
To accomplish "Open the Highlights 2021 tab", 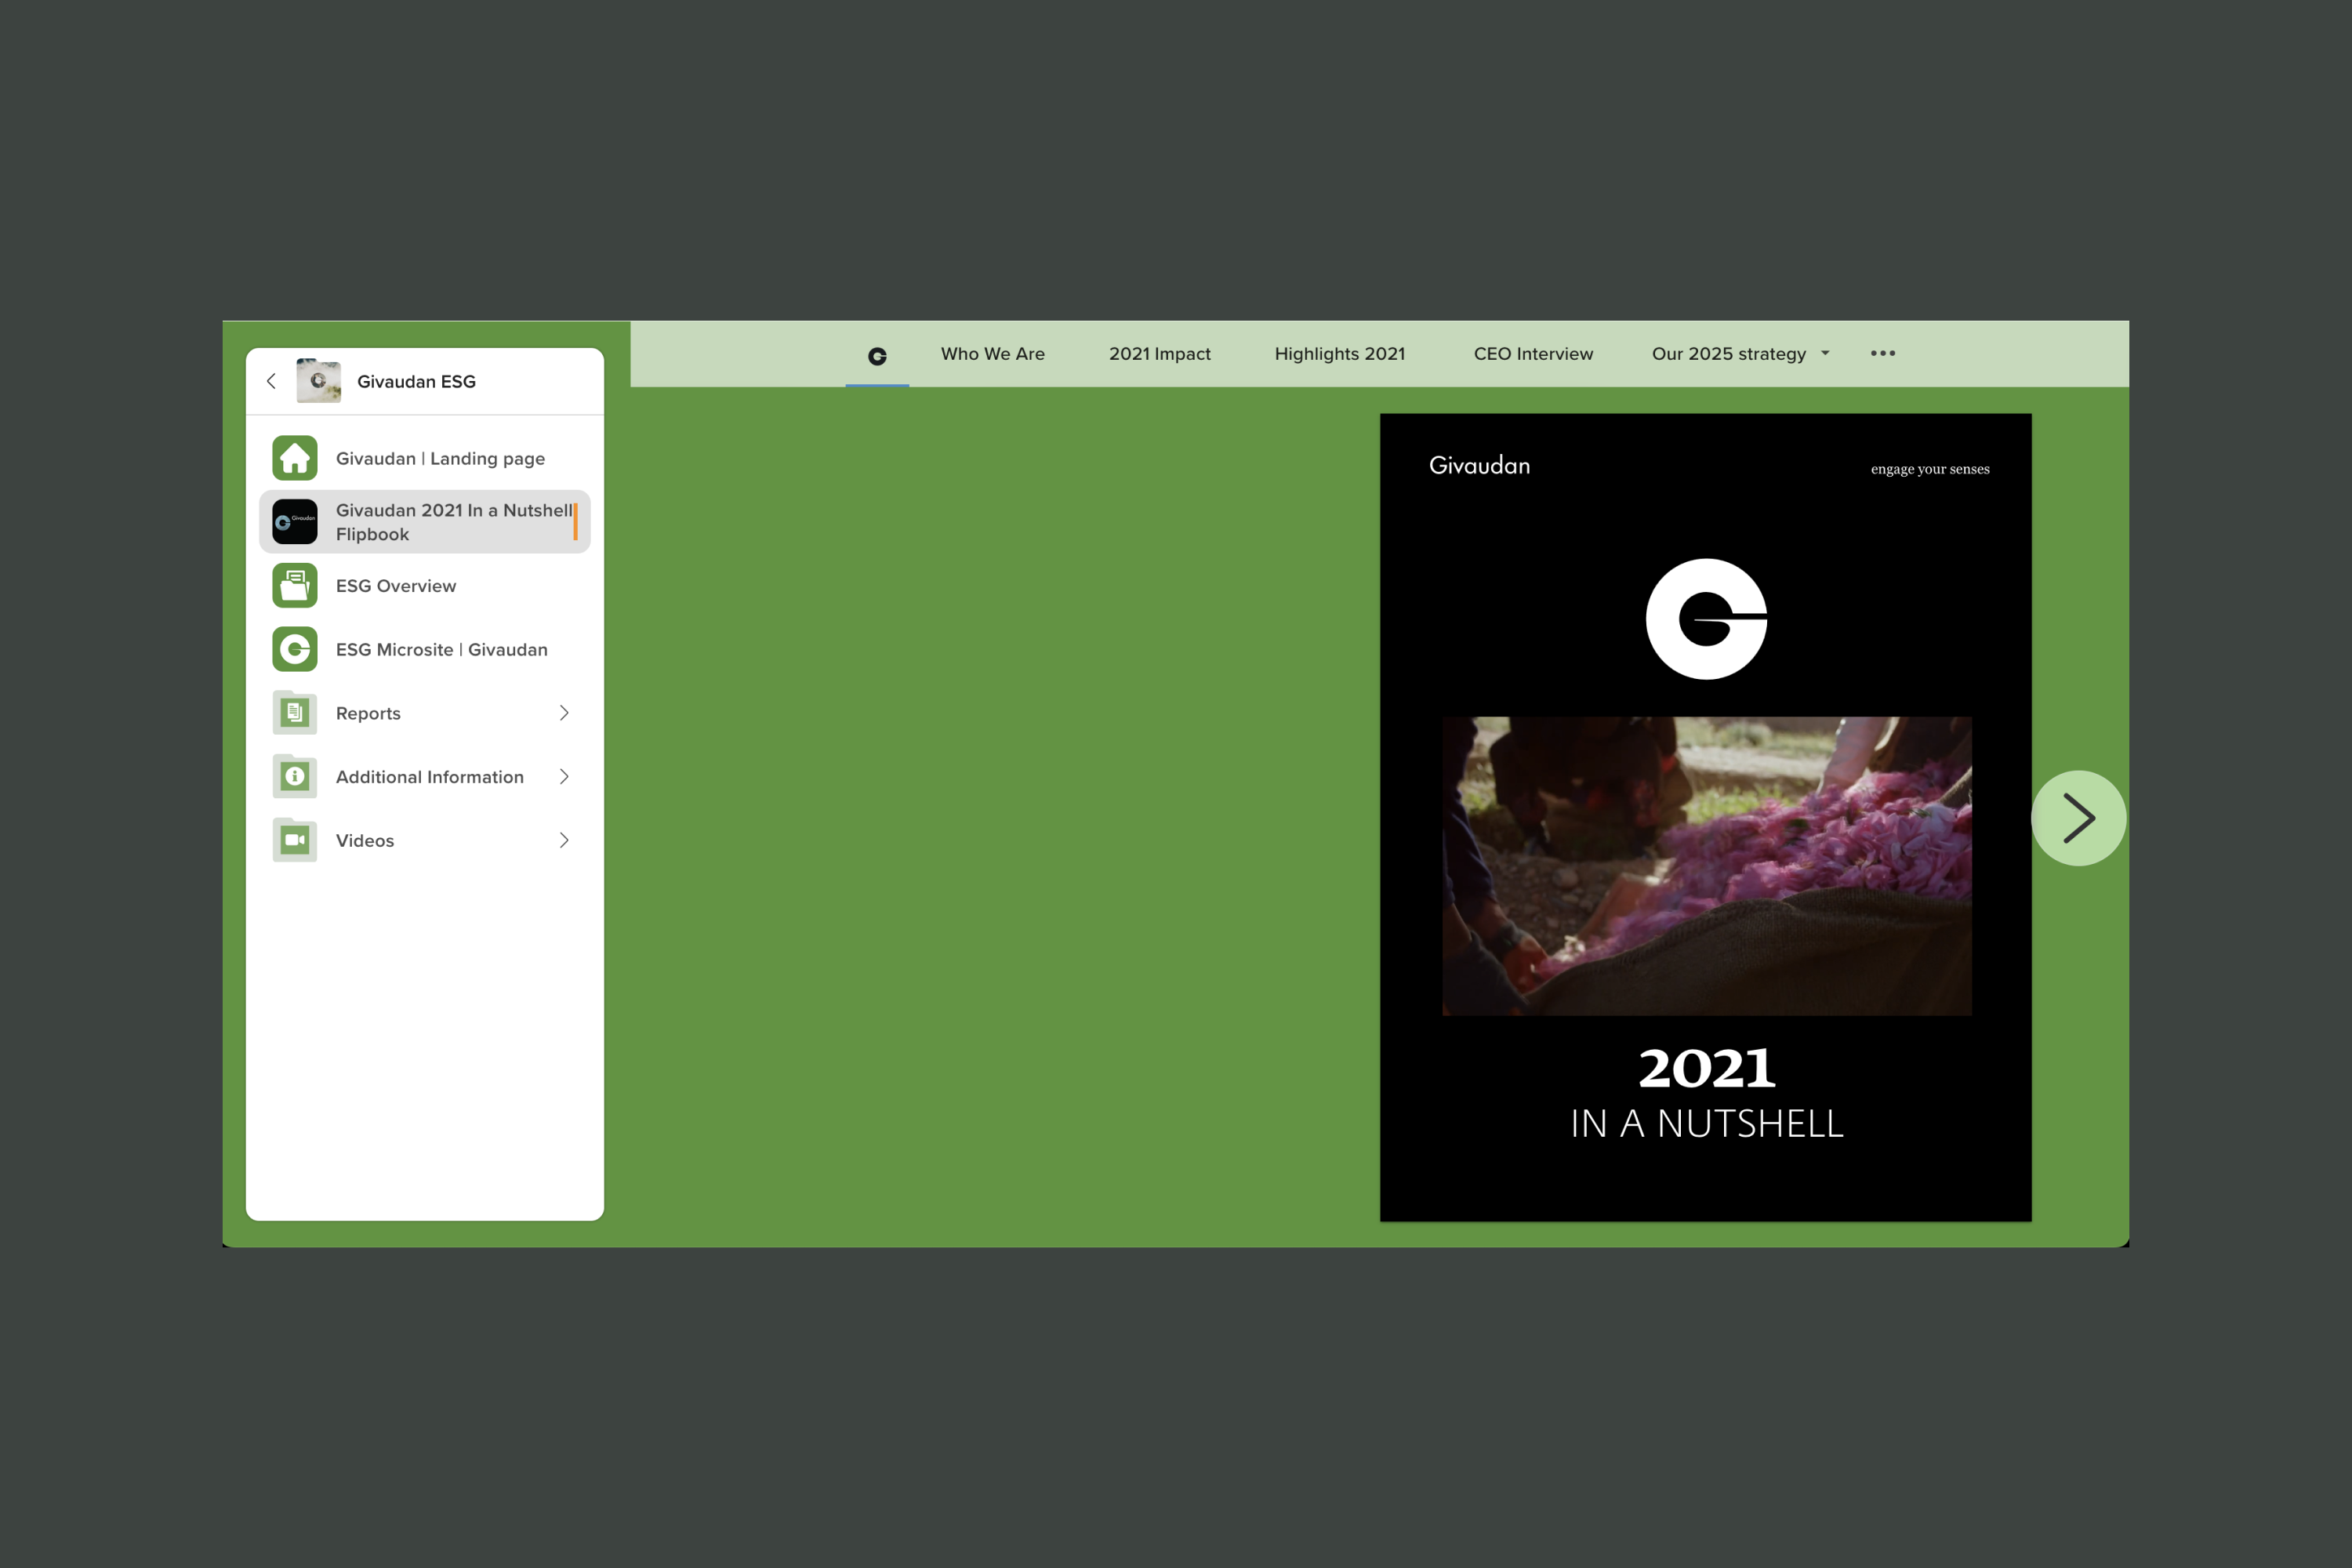I will [x=1339, y=354].
